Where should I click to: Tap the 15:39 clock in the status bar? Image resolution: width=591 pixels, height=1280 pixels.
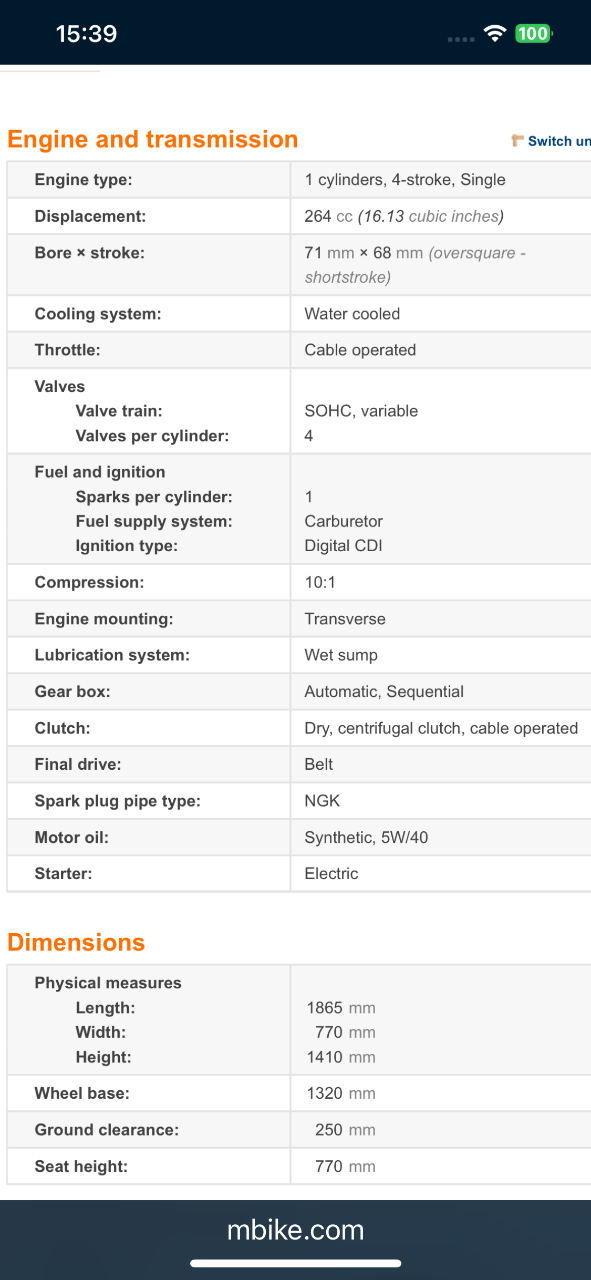[x=86, y=34]
